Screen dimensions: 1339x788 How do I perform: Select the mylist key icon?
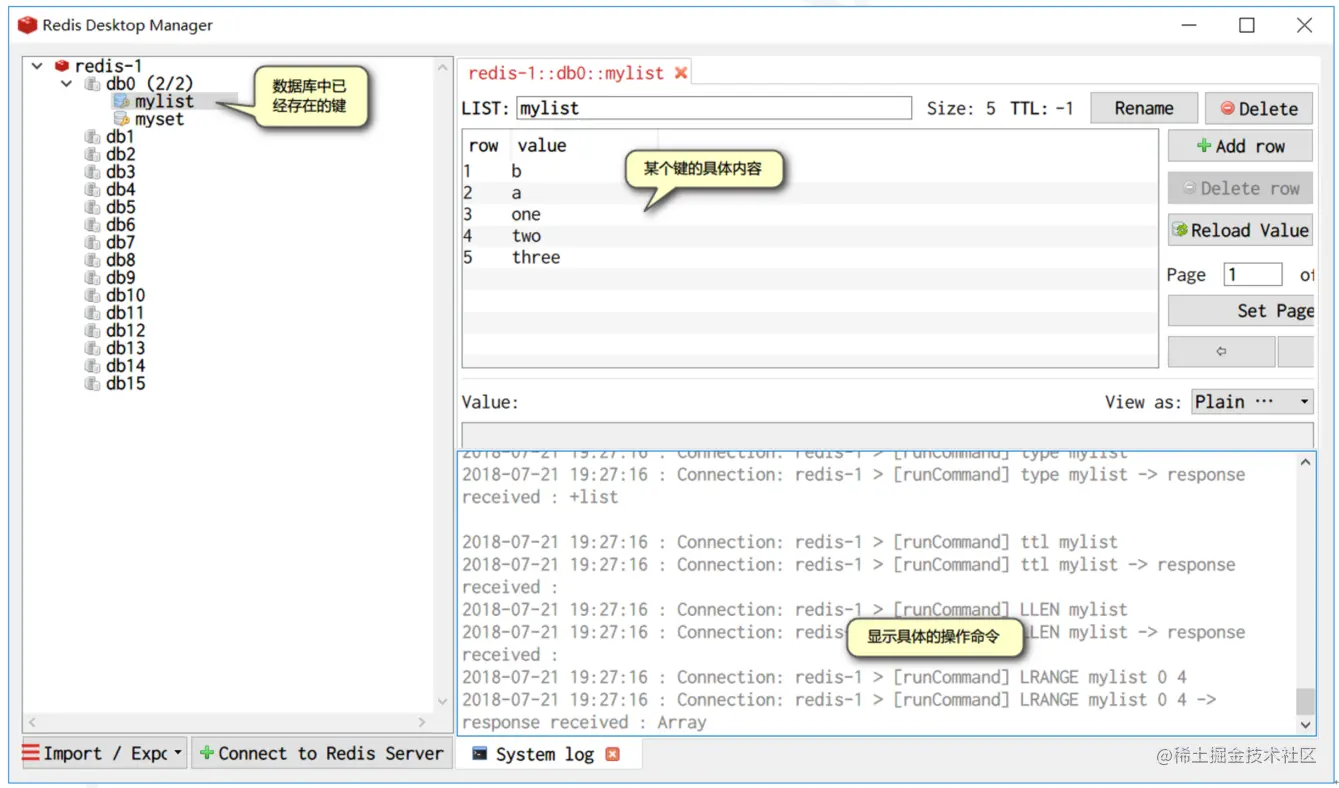[x=121, y=101]
